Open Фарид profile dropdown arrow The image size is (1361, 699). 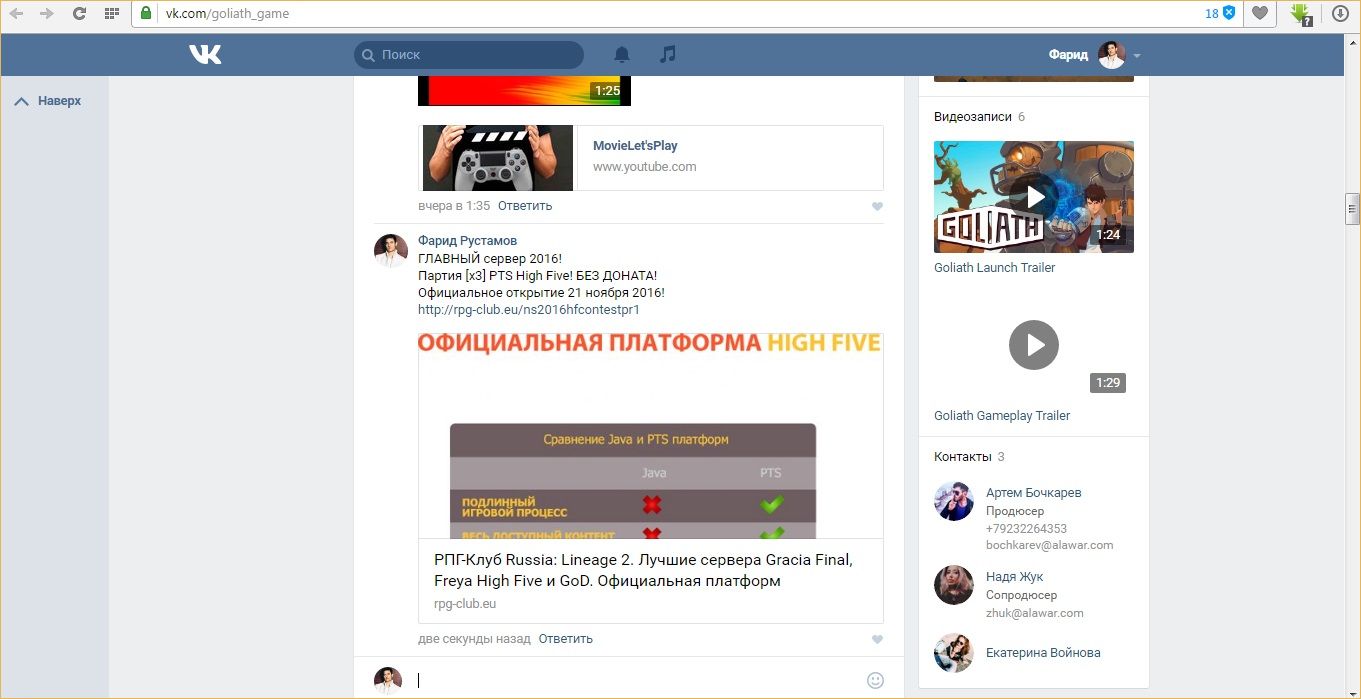point(1137,56)
